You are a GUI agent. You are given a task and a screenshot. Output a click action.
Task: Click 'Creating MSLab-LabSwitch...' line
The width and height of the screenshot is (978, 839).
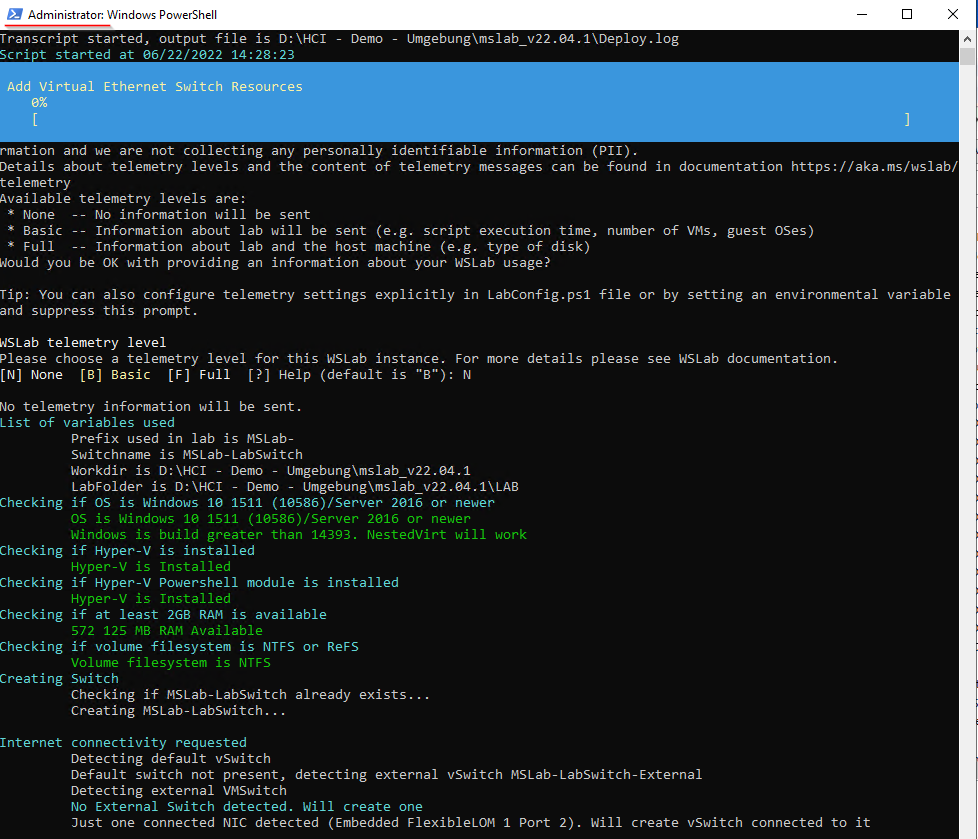click(178, 710)
